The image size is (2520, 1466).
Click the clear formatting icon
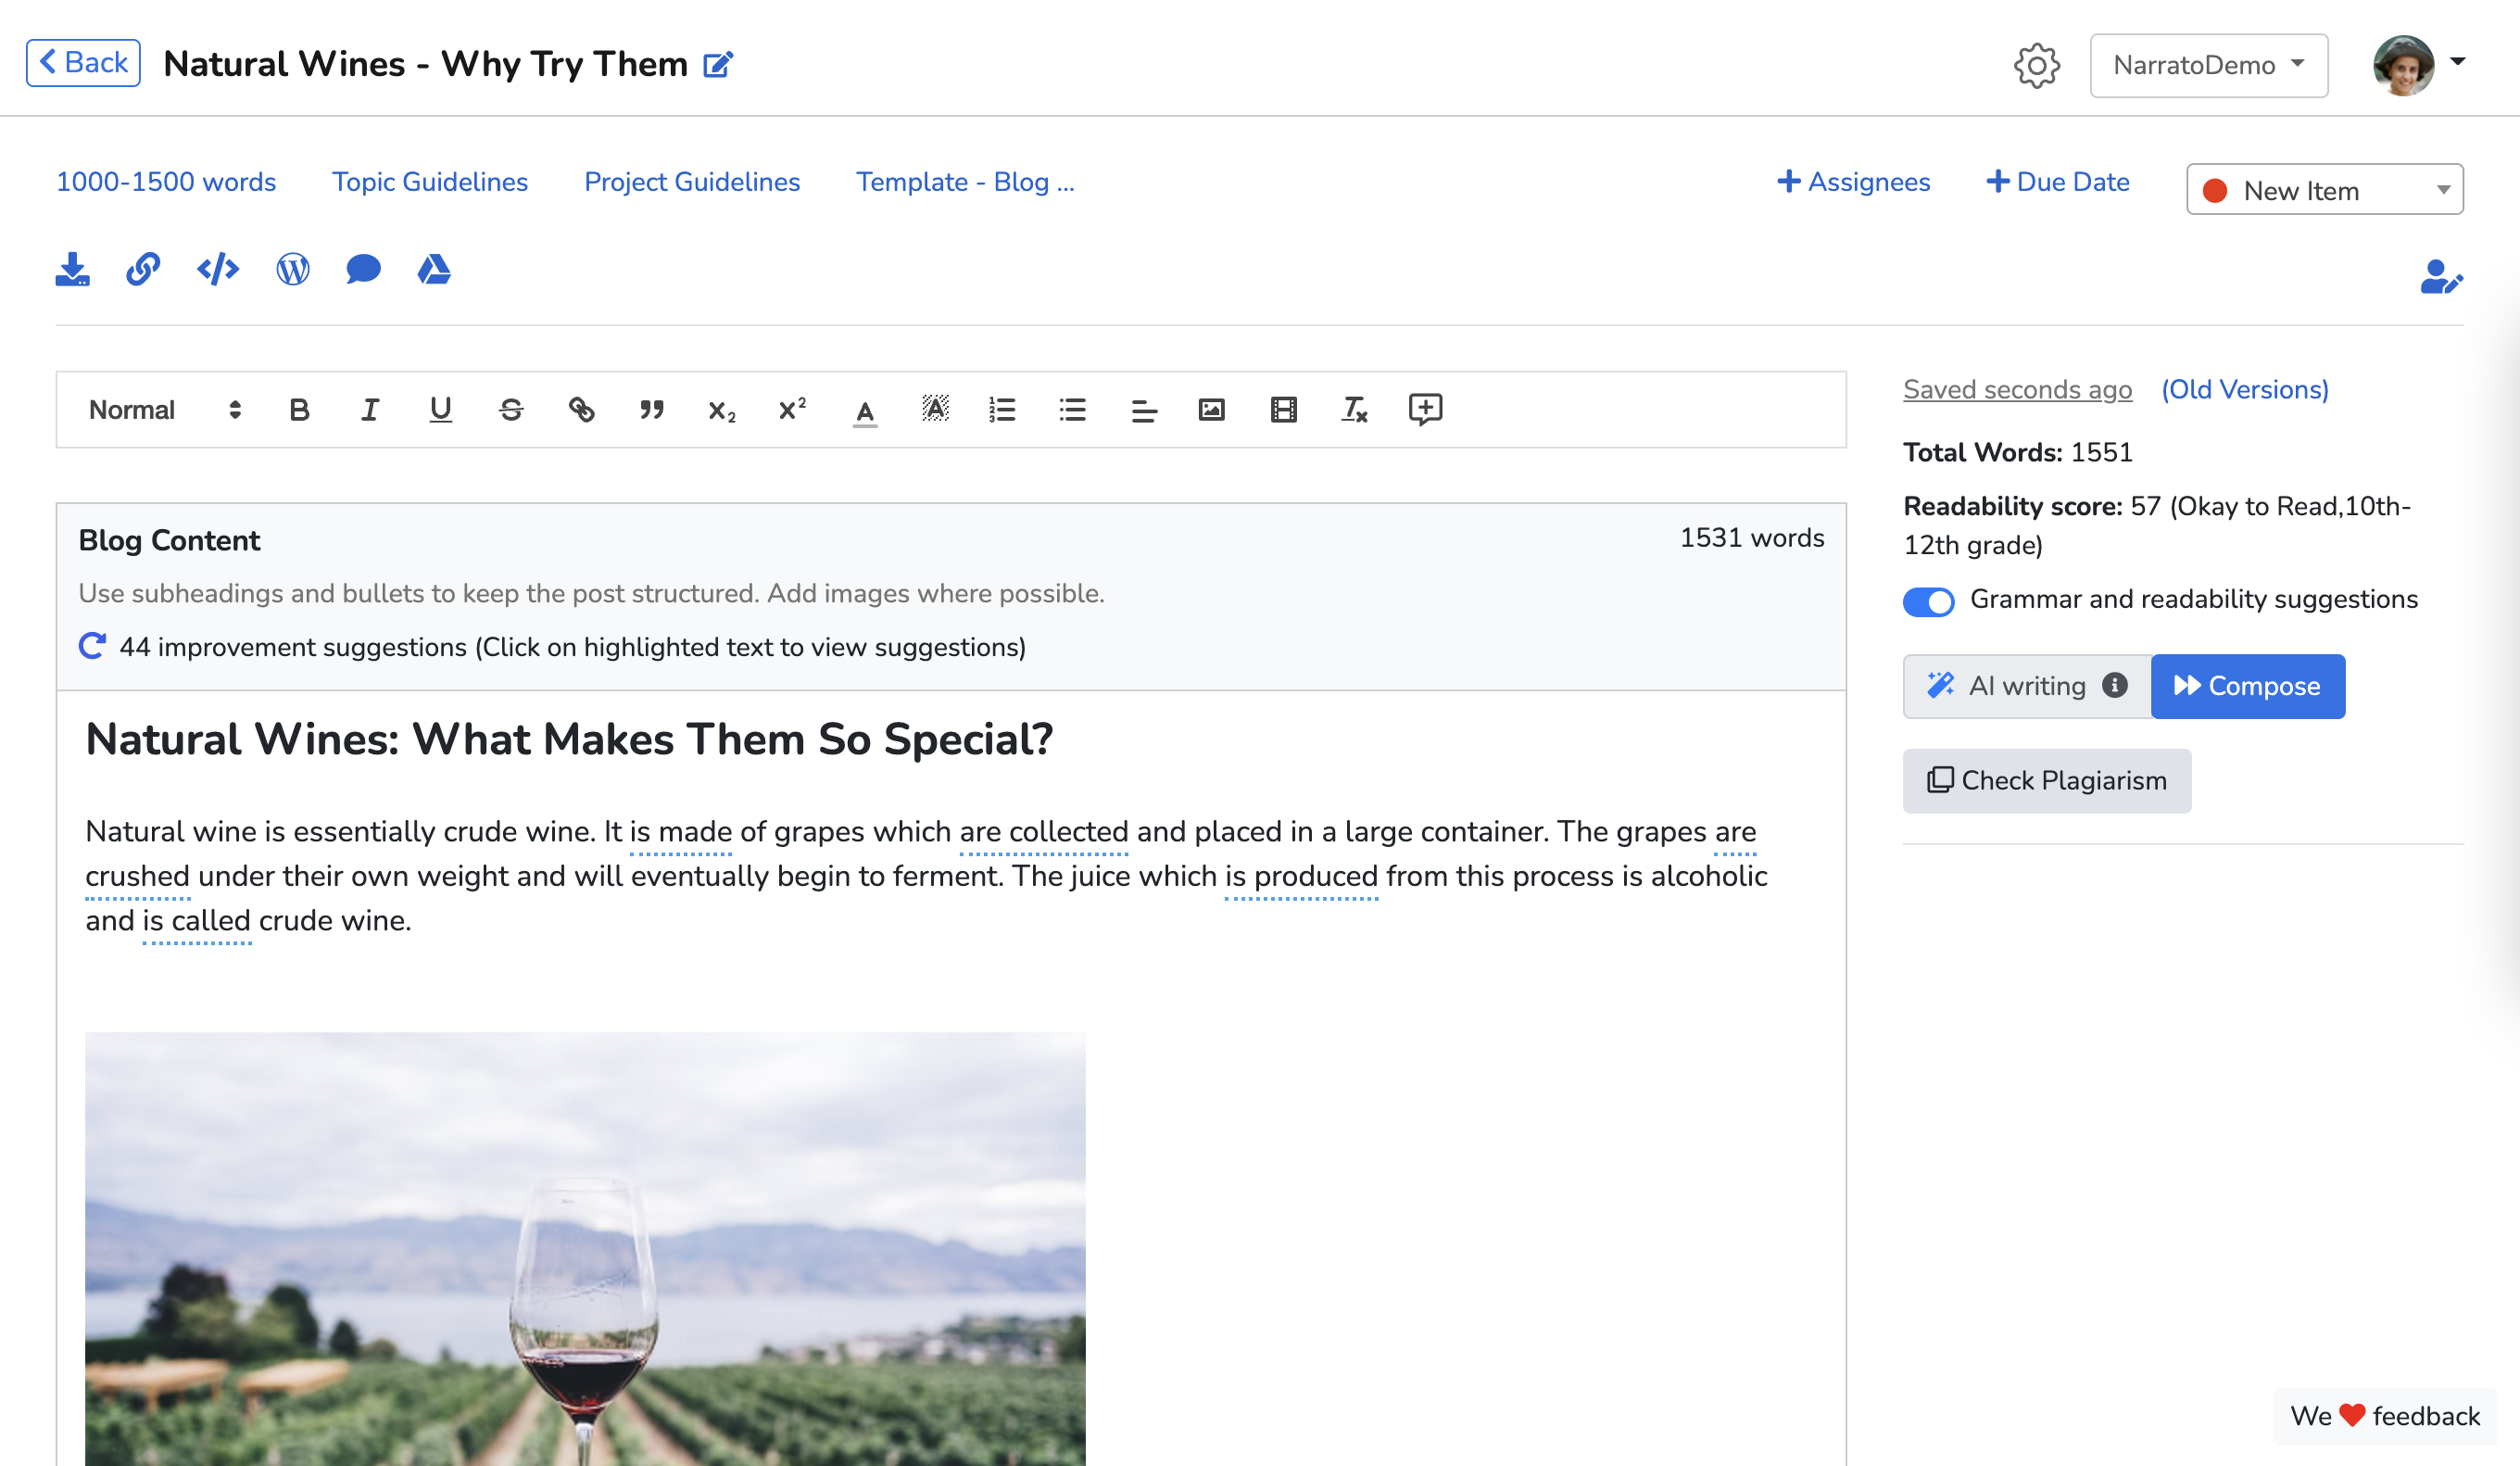pyautogui.click(x=1354, y=410)
